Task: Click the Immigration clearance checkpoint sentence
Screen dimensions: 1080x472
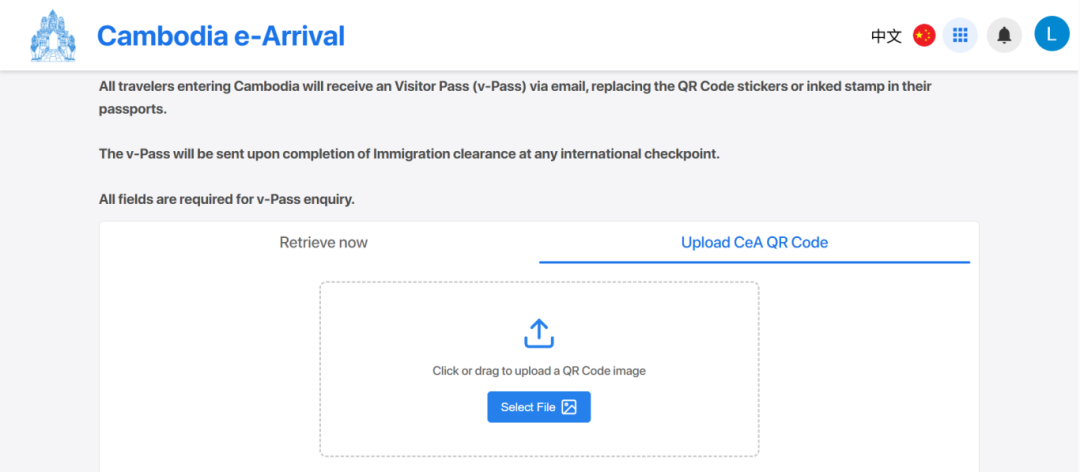Action: click(x=409, y=154)
